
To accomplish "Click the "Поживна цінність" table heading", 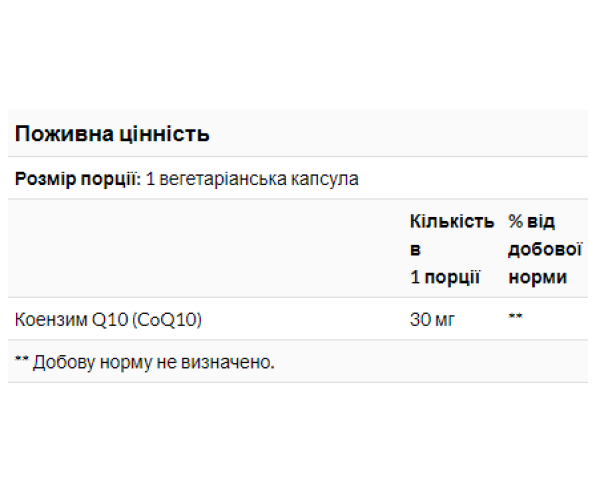I will pos(110,134).
